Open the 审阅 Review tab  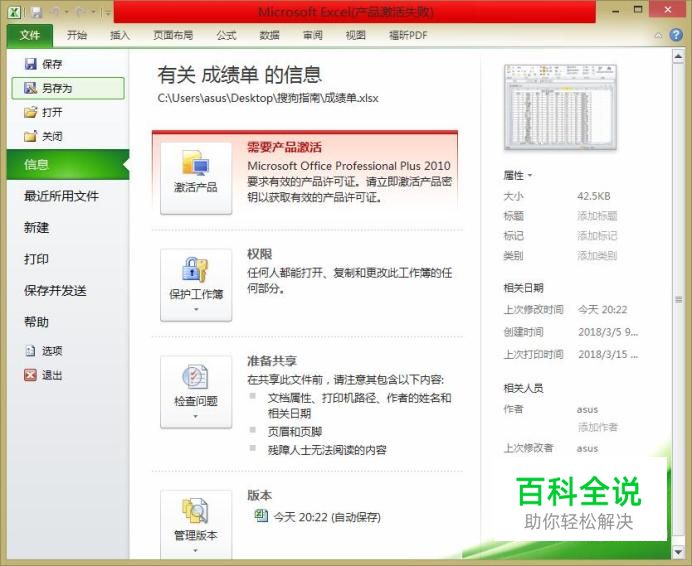tap(312, 35)
